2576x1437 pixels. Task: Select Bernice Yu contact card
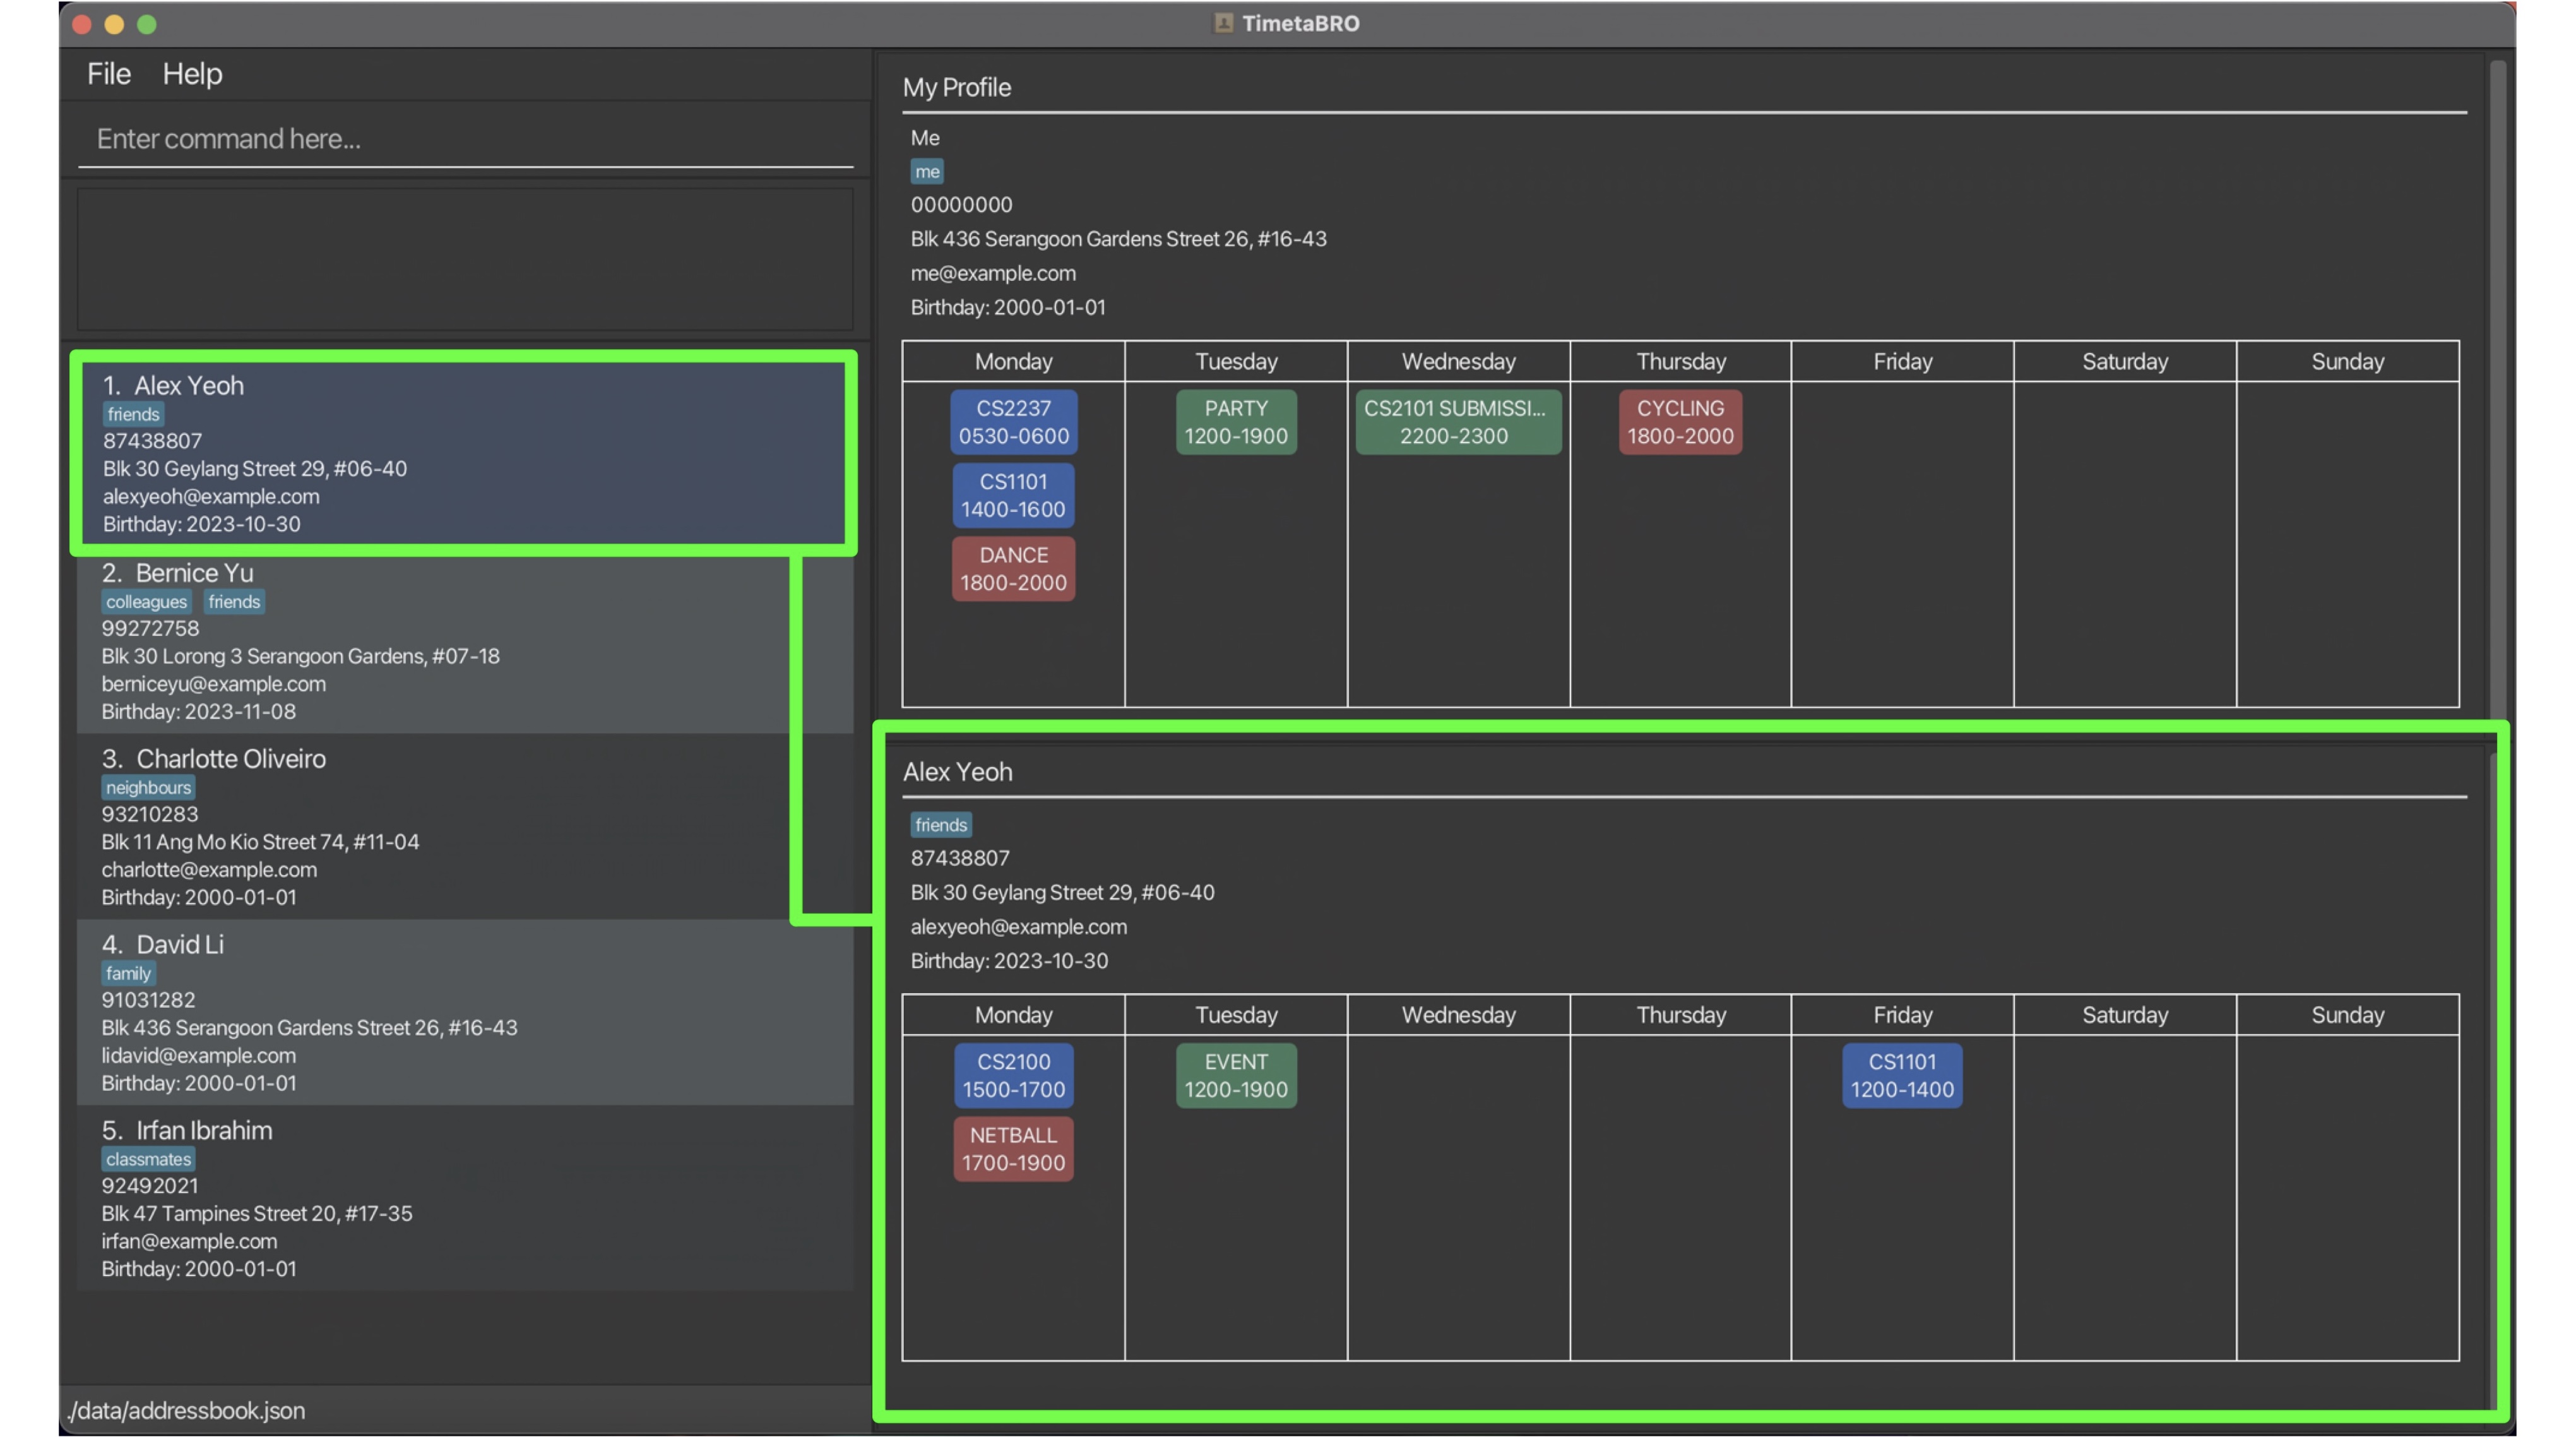point(465,640)
